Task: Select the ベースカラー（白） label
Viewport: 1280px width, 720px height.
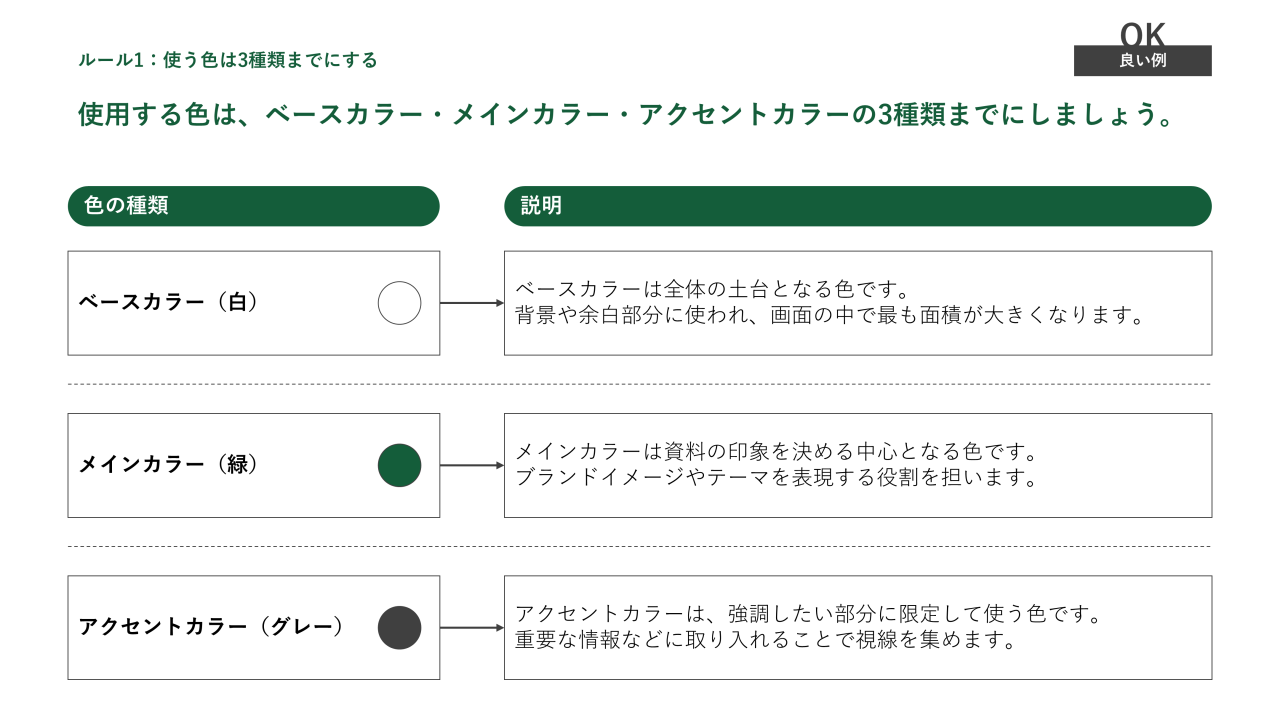Action: [x=169, y=302]
